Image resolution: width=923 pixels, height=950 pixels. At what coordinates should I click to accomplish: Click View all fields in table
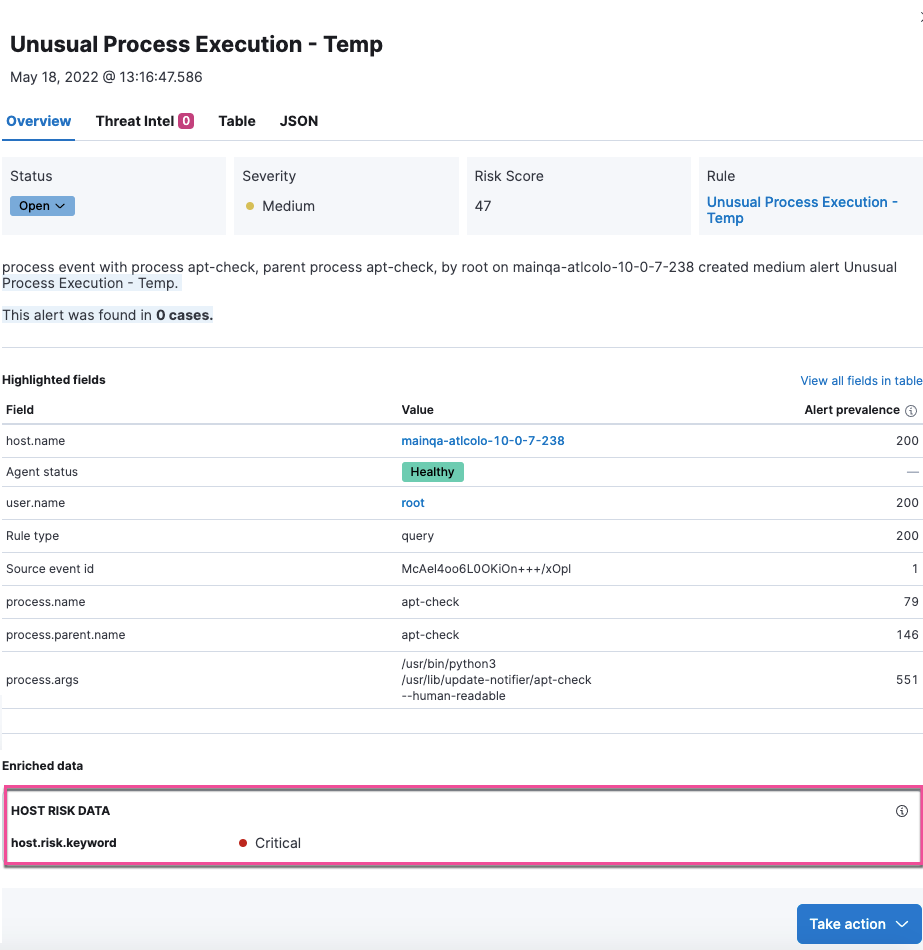tap(861, 381)
